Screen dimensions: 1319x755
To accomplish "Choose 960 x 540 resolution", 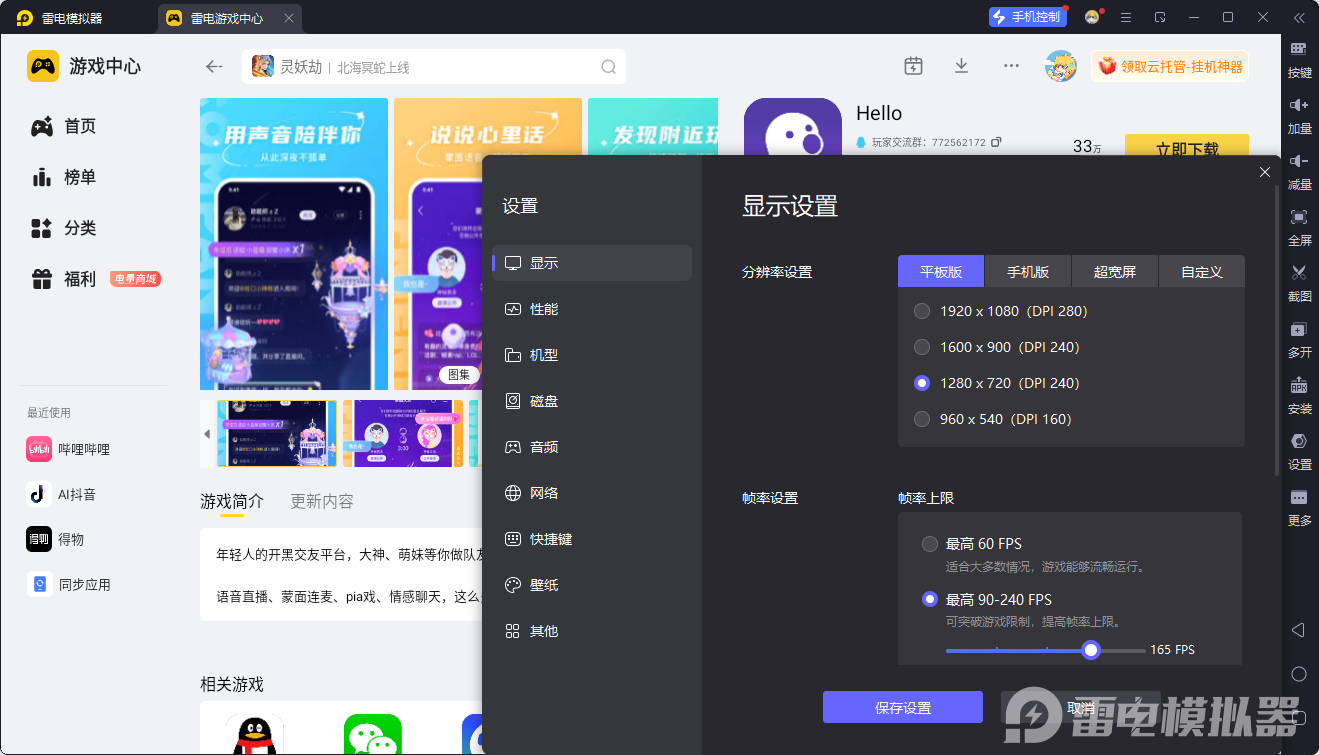I will coord(922,419).
